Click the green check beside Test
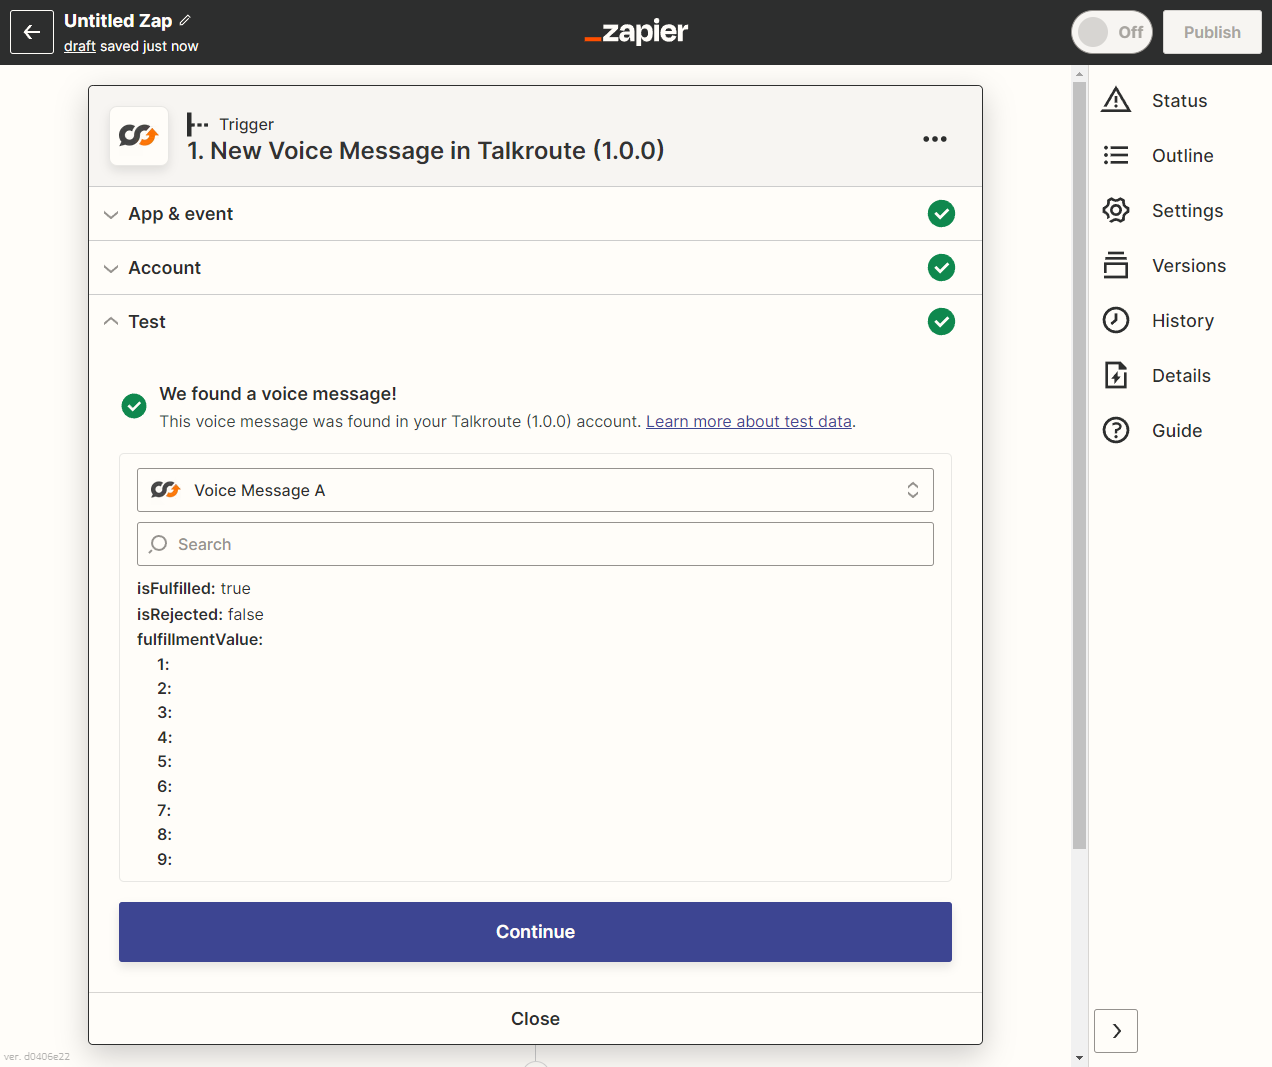1272x1067 pixels. click(x=941, y=321)
